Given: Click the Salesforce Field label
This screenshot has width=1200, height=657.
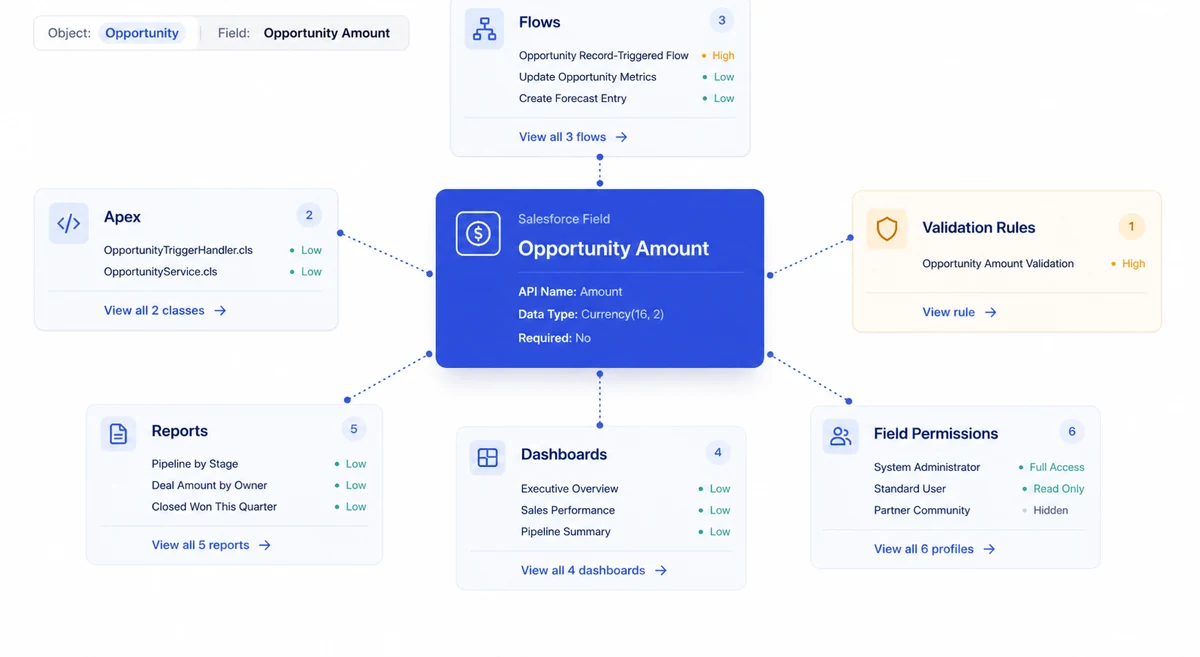Looking at the screenshot, I should (564, 219).
